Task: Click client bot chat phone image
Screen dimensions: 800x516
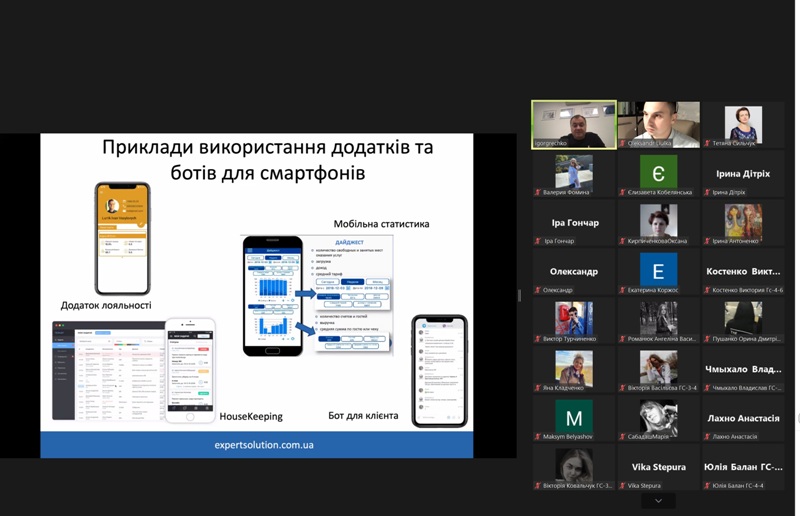Action: [x=439, y=371]
